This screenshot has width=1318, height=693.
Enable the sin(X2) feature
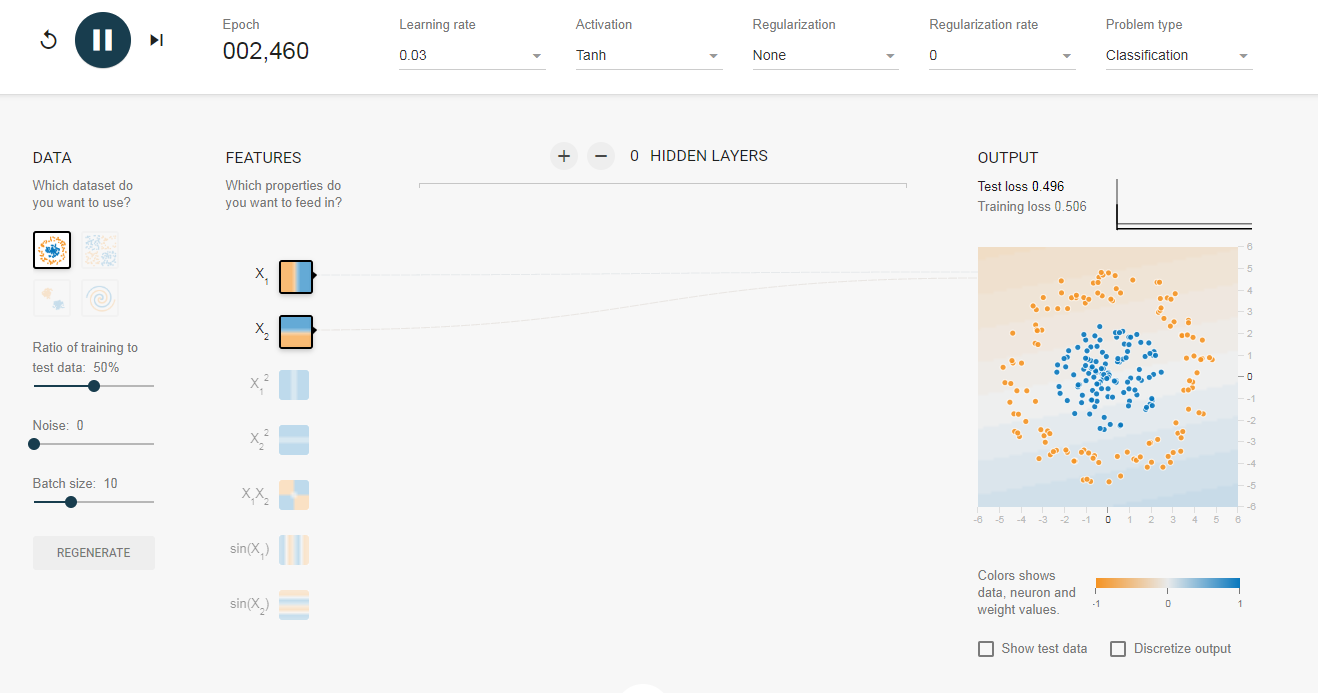tap(294, 605)
